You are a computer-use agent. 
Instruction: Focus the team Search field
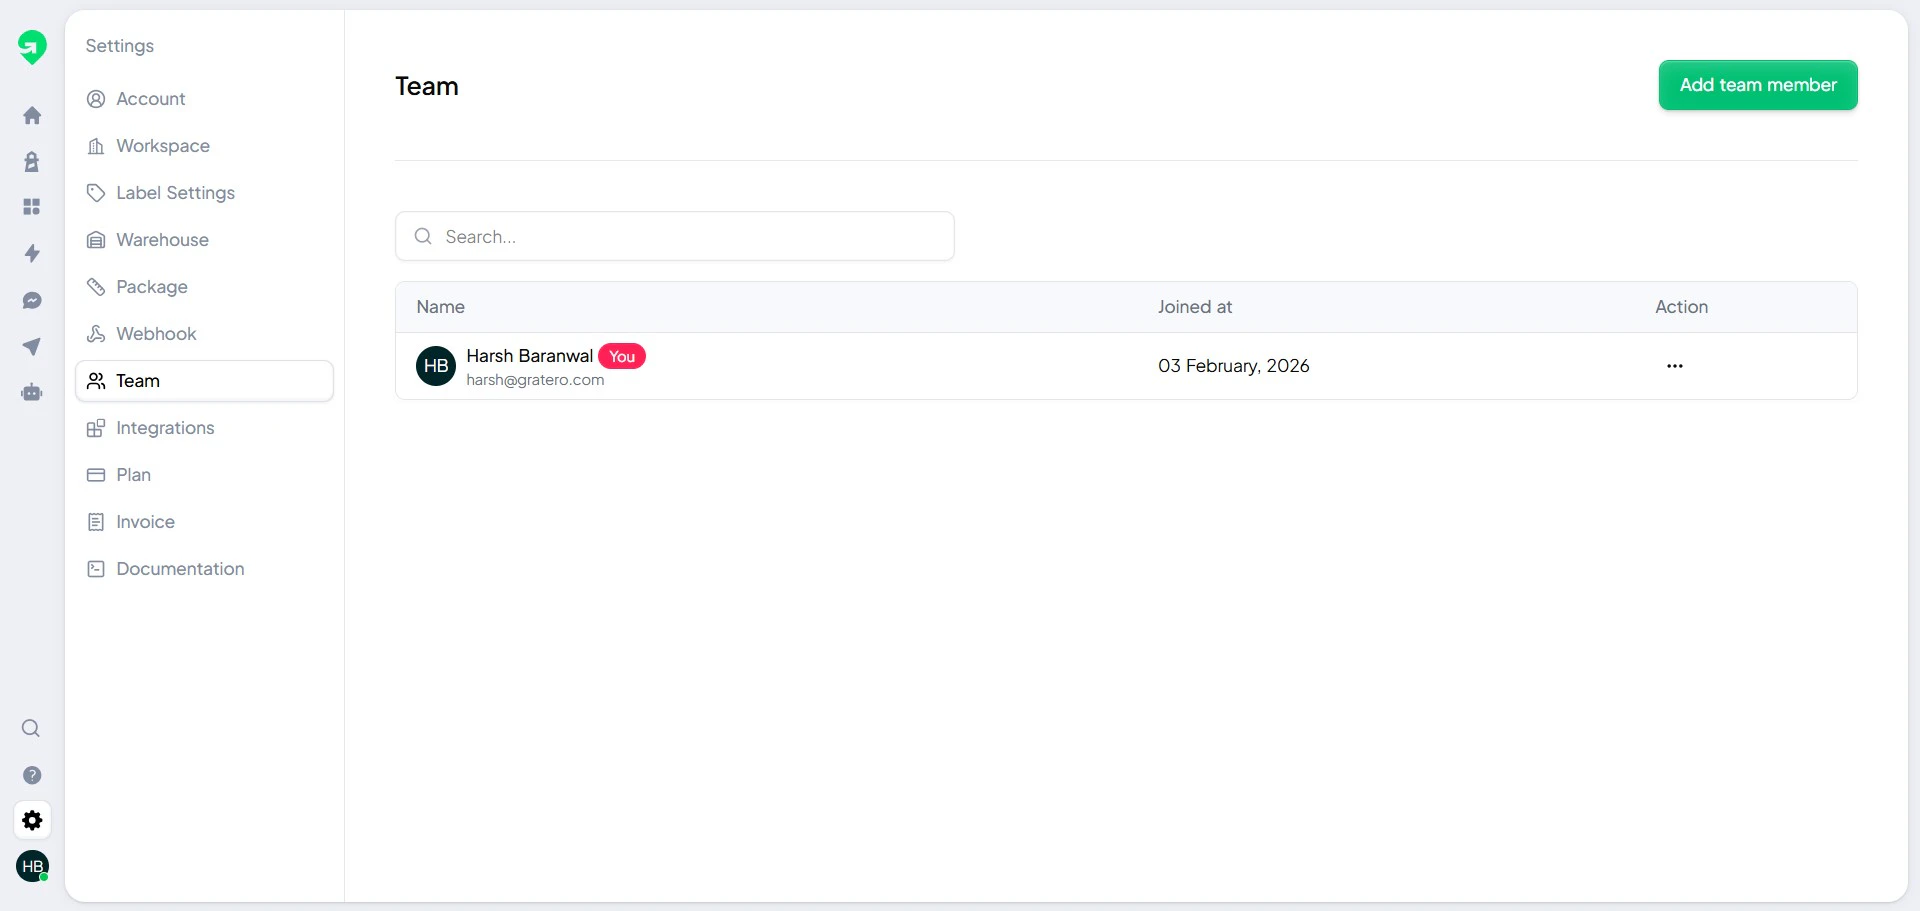click(675, 236)
